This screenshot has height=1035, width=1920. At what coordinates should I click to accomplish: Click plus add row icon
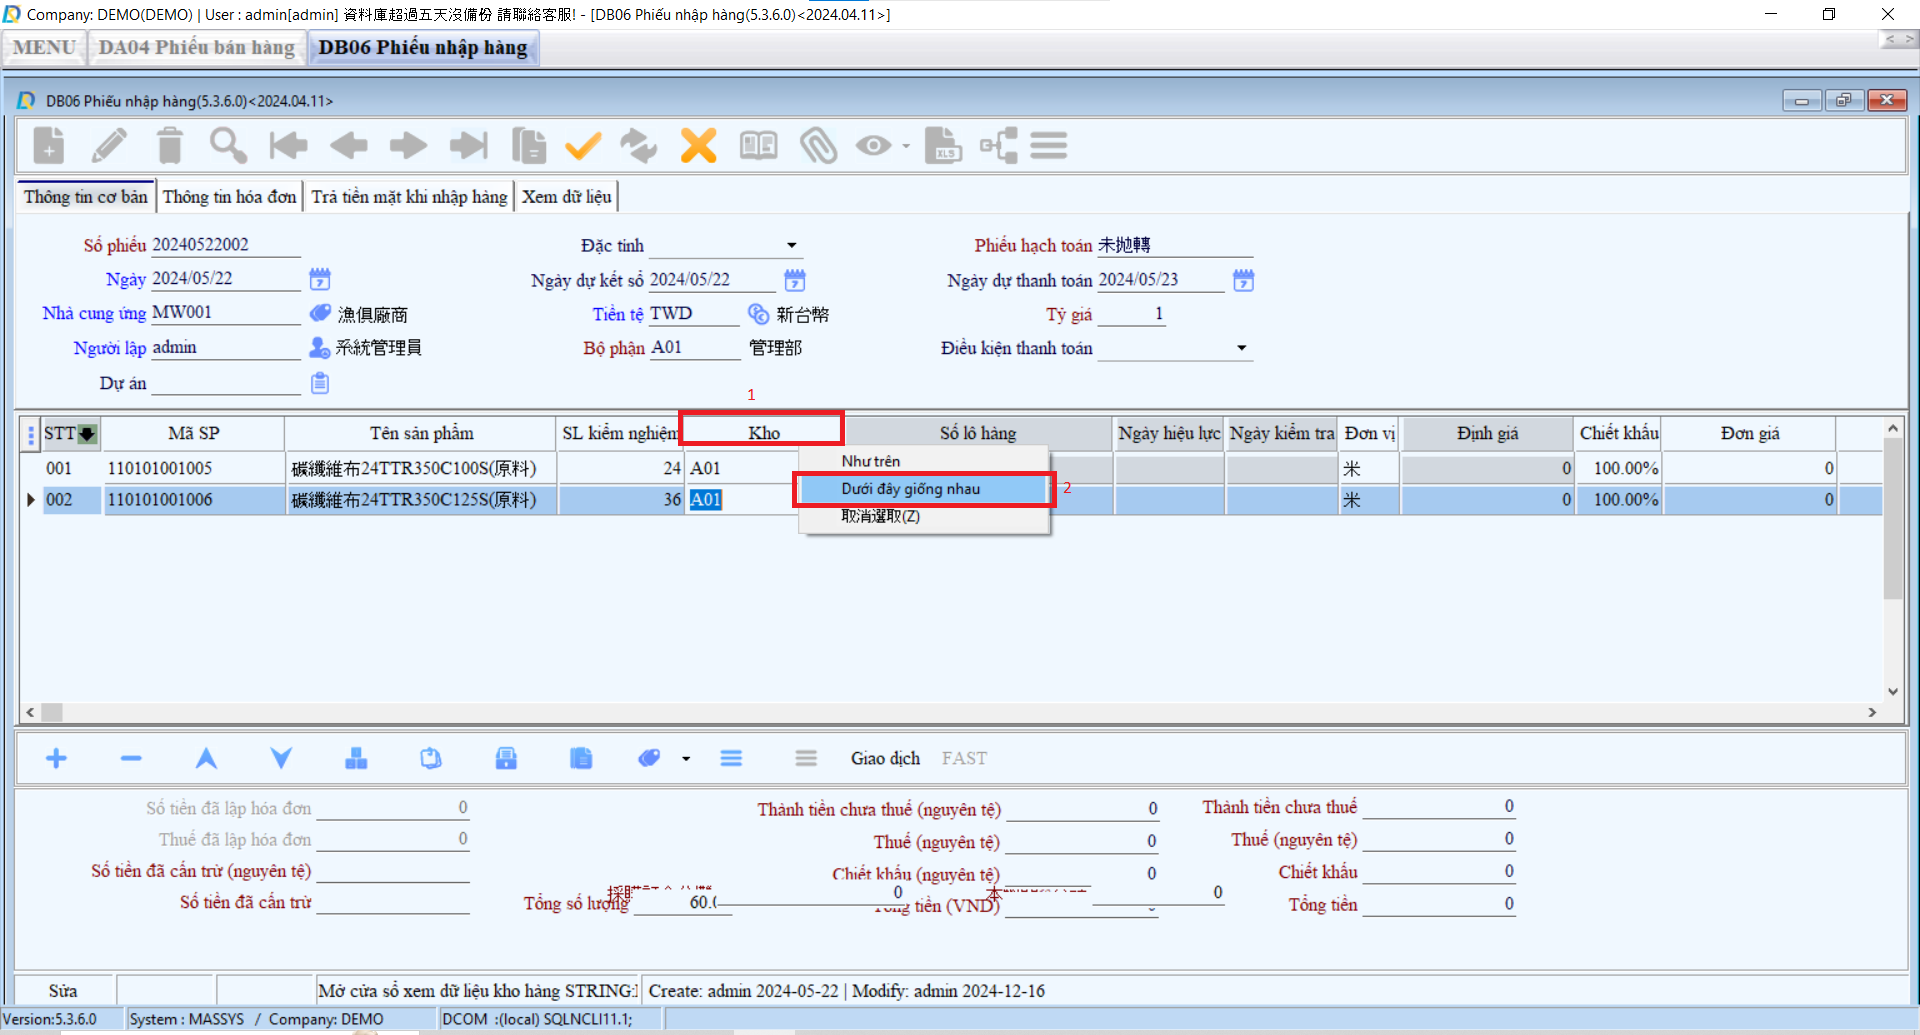pyautogui.click(x=57, y=759)
